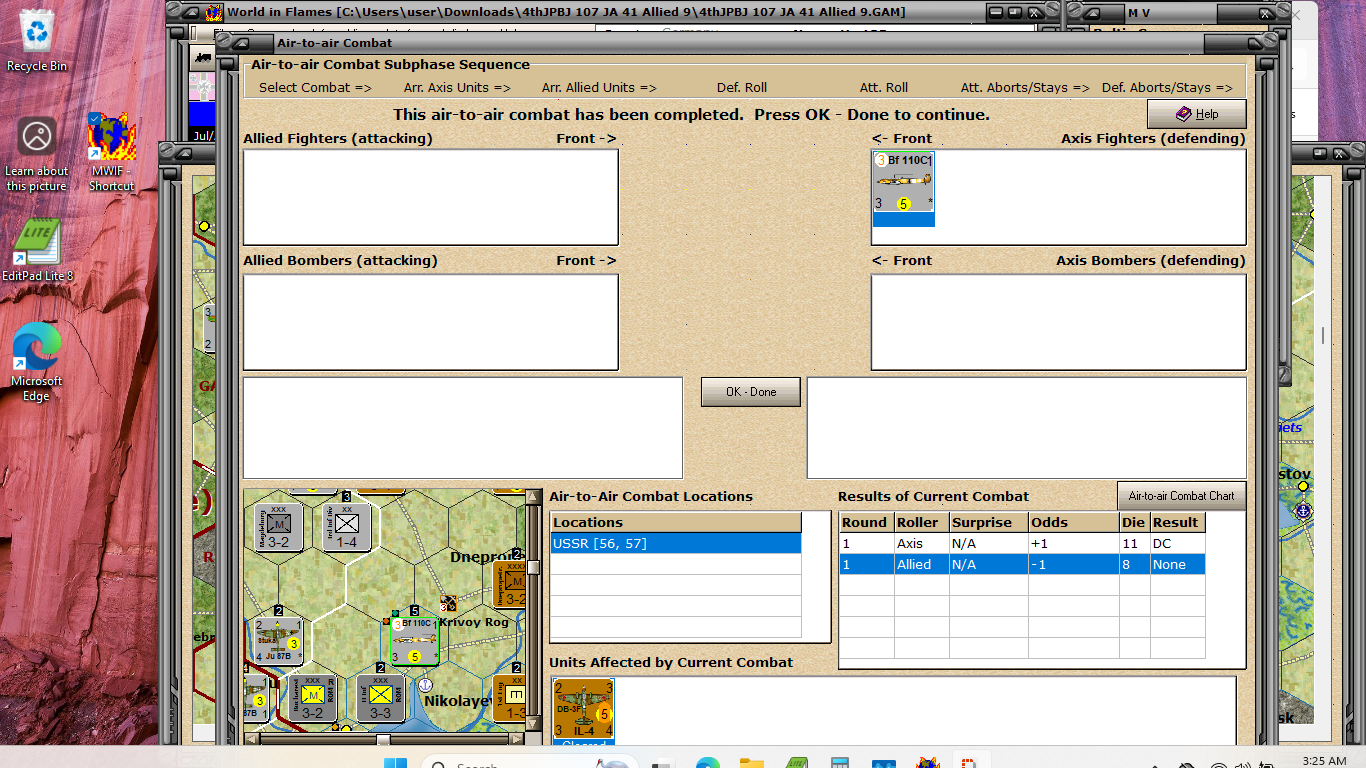Click the map scroll right arrow
Screen dimensions: 1366x768
tap(517, 739)
